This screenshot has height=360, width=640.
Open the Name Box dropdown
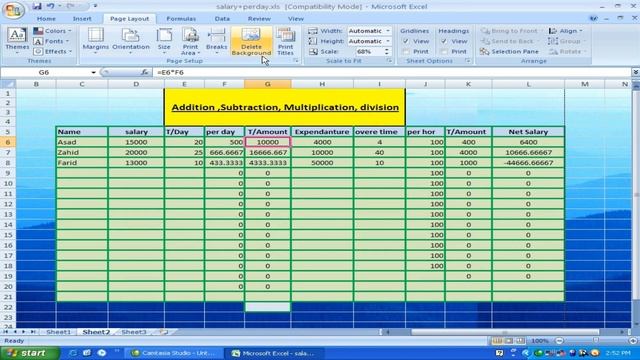coord(93,72)
